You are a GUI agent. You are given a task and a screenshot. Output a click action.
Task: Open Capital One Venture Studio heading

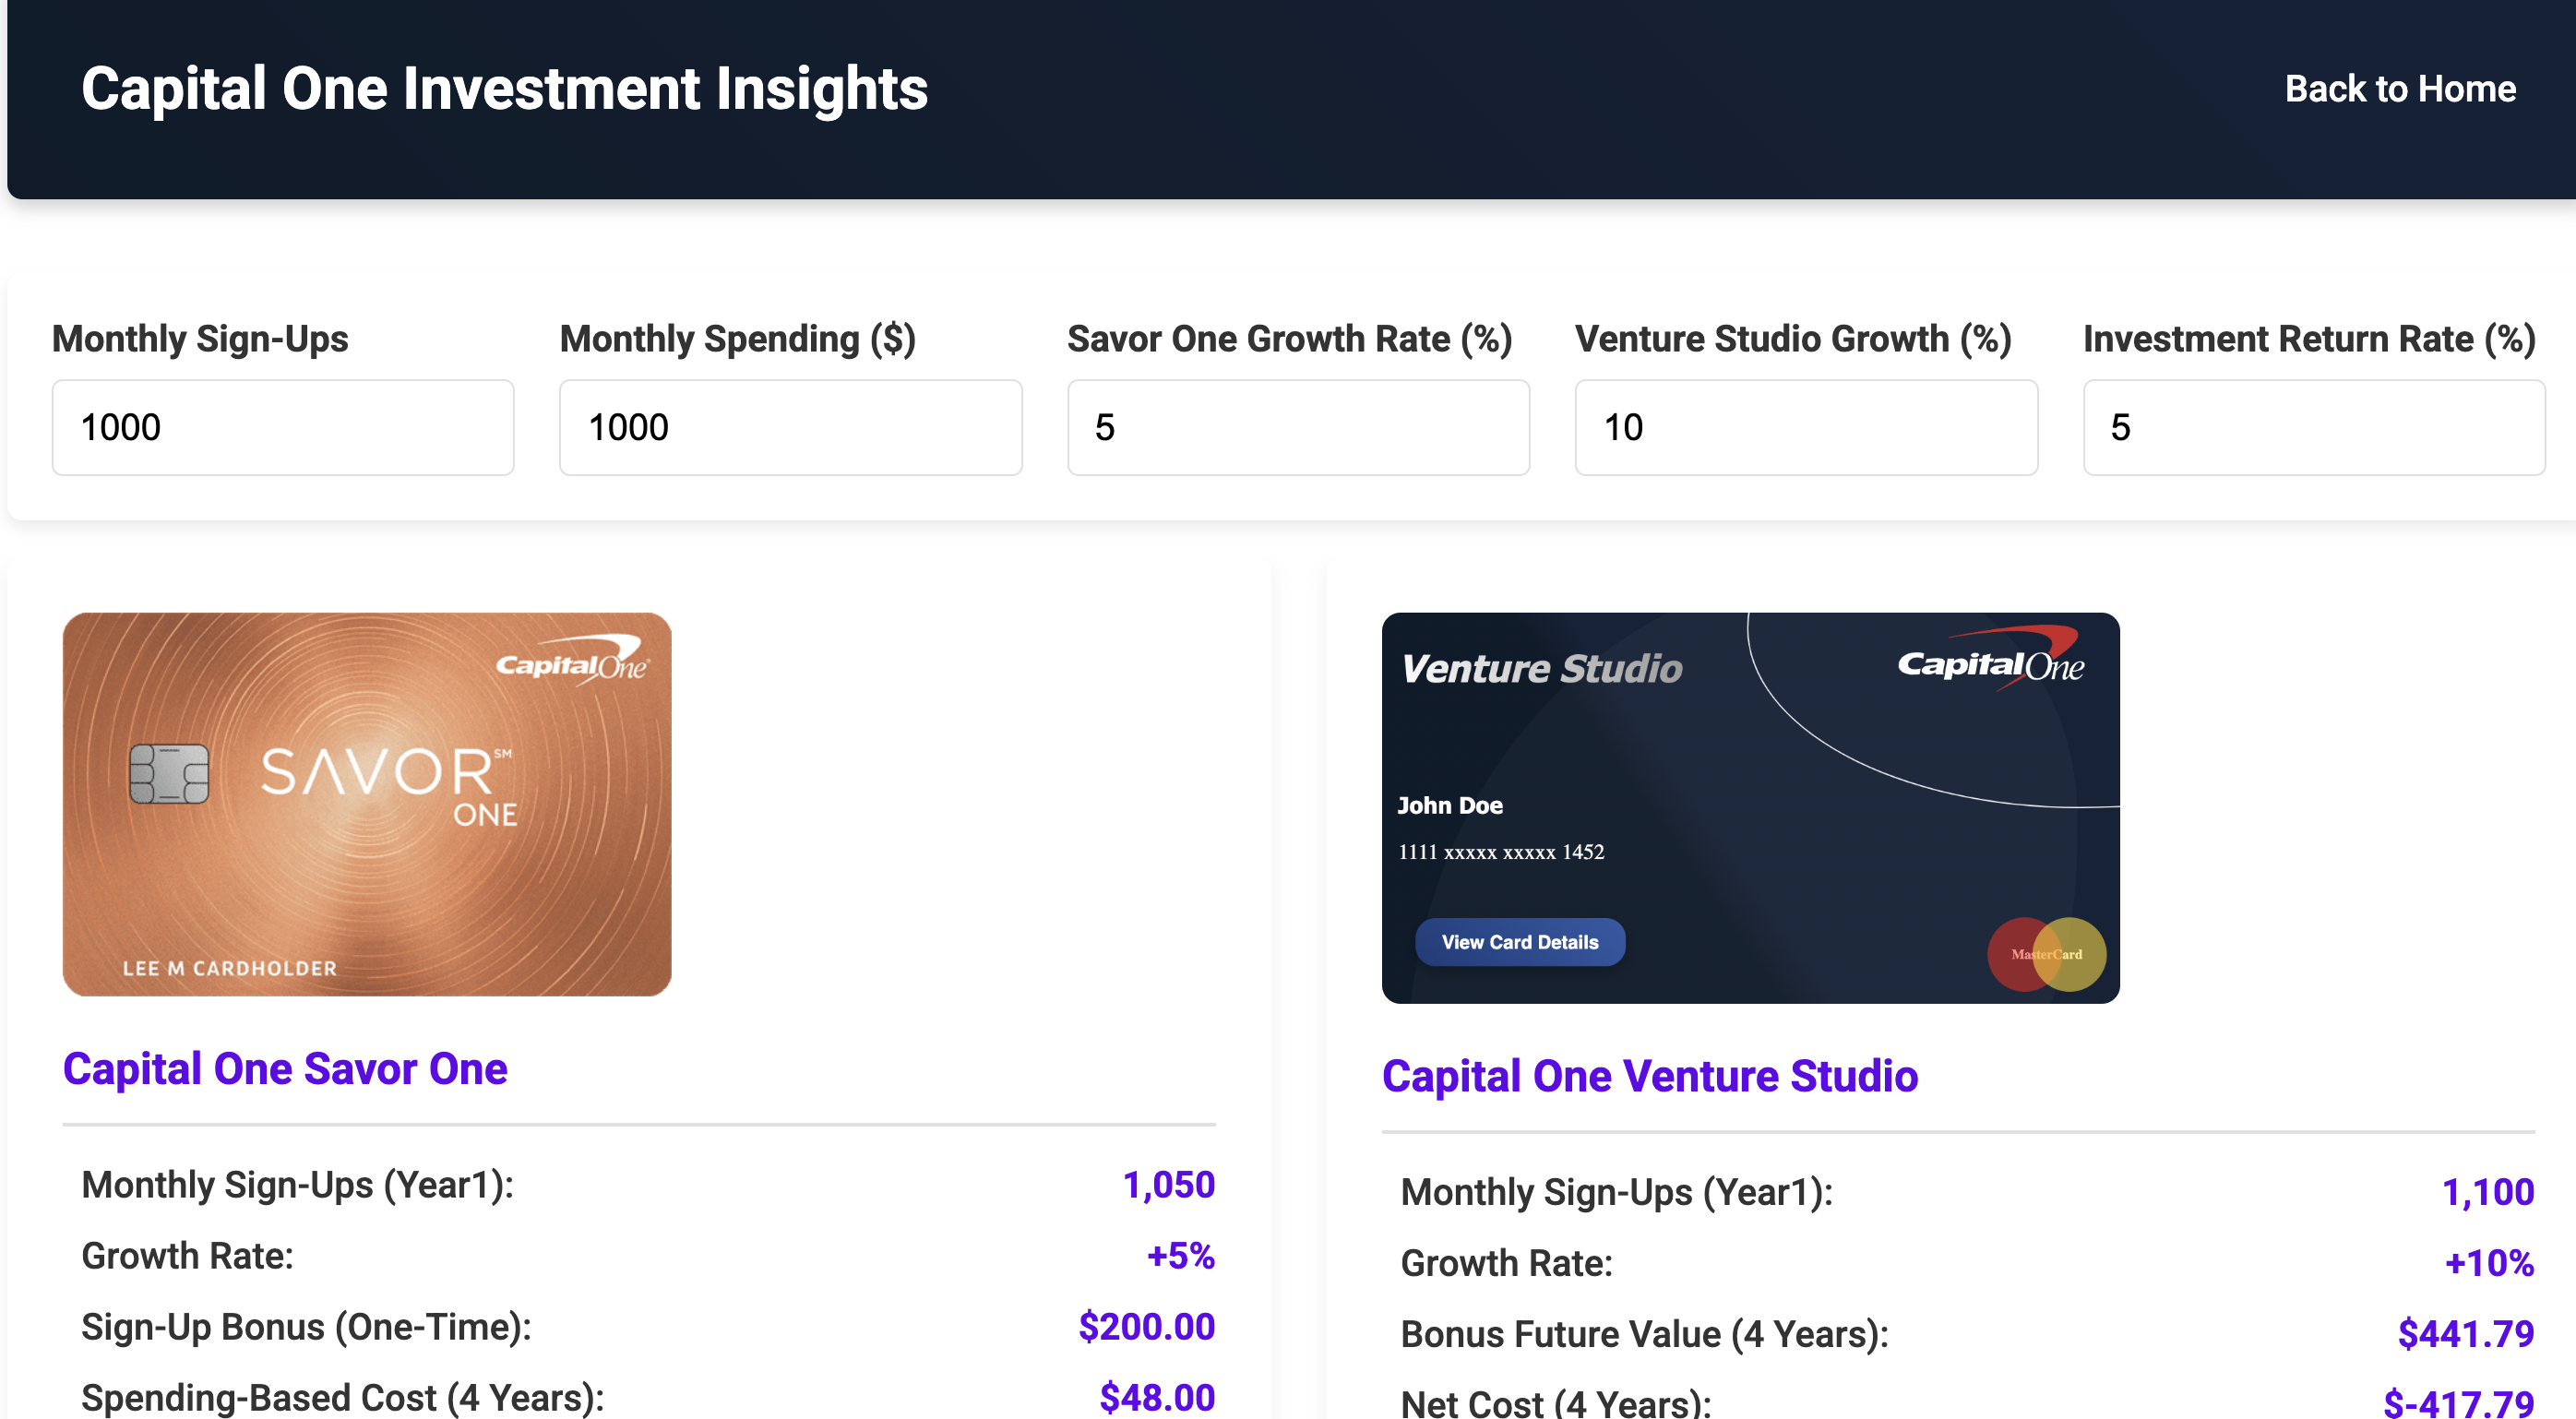[x=1649, y=1076]
